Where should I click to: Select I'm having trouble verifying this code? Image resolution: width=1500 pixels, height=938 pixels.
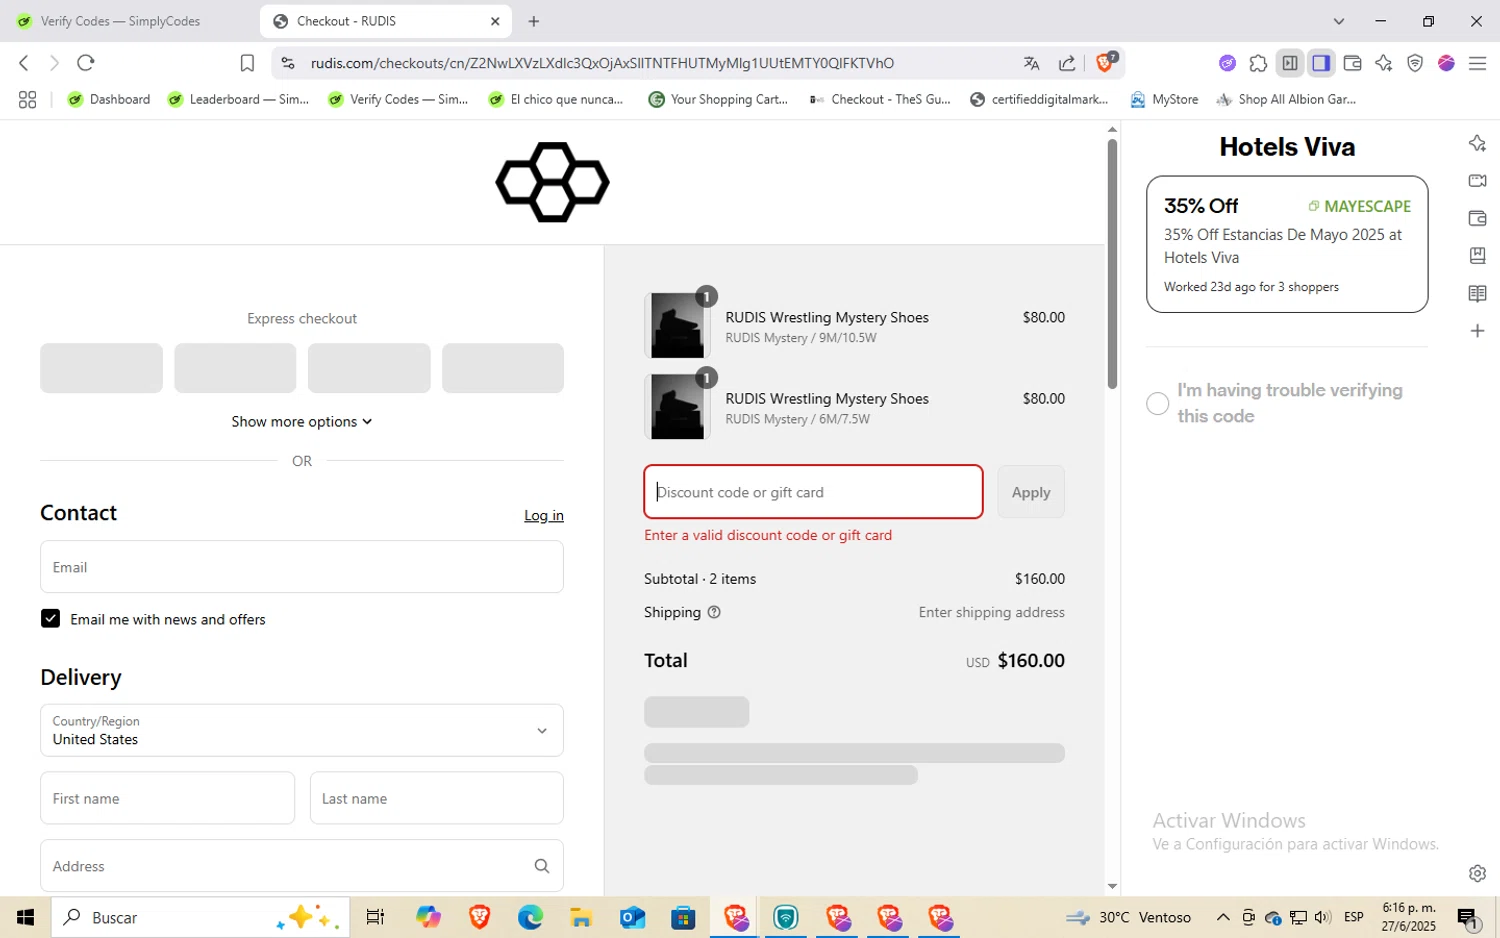point(1157,403)
